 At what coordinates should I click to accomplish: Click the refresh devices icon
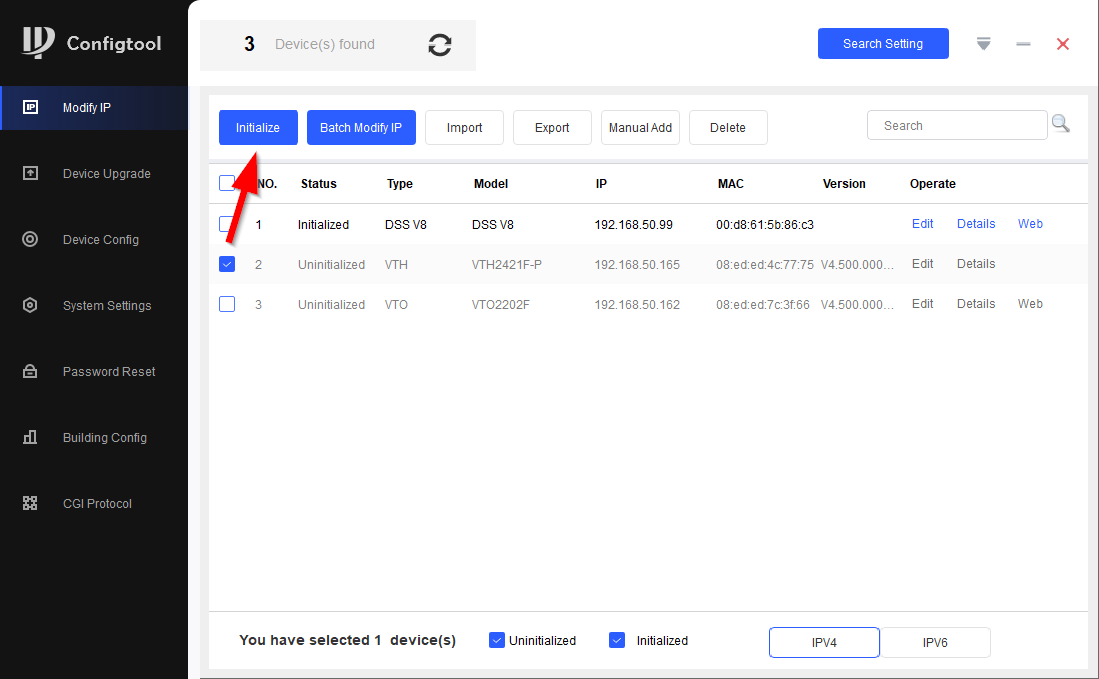pos(440,45)
